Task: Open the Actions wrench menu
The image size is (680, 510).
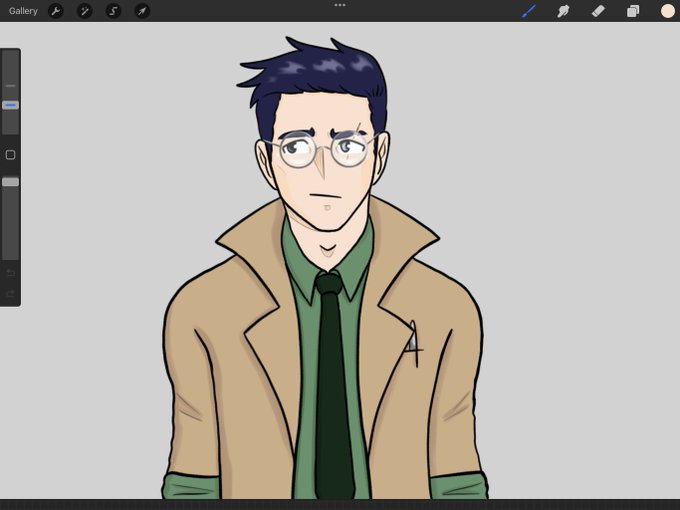Action: click(x=56, y=11)
